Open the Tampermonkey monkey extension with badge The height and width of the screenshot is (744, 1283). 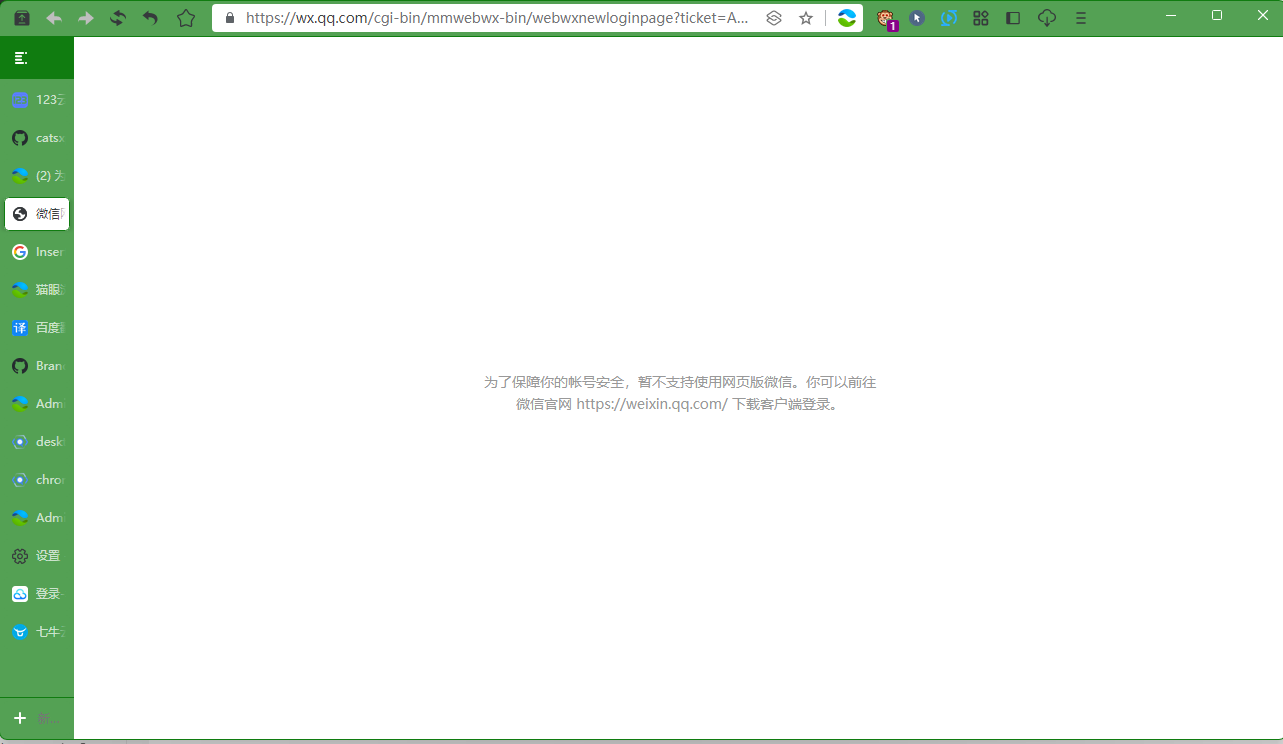(885, 18)
